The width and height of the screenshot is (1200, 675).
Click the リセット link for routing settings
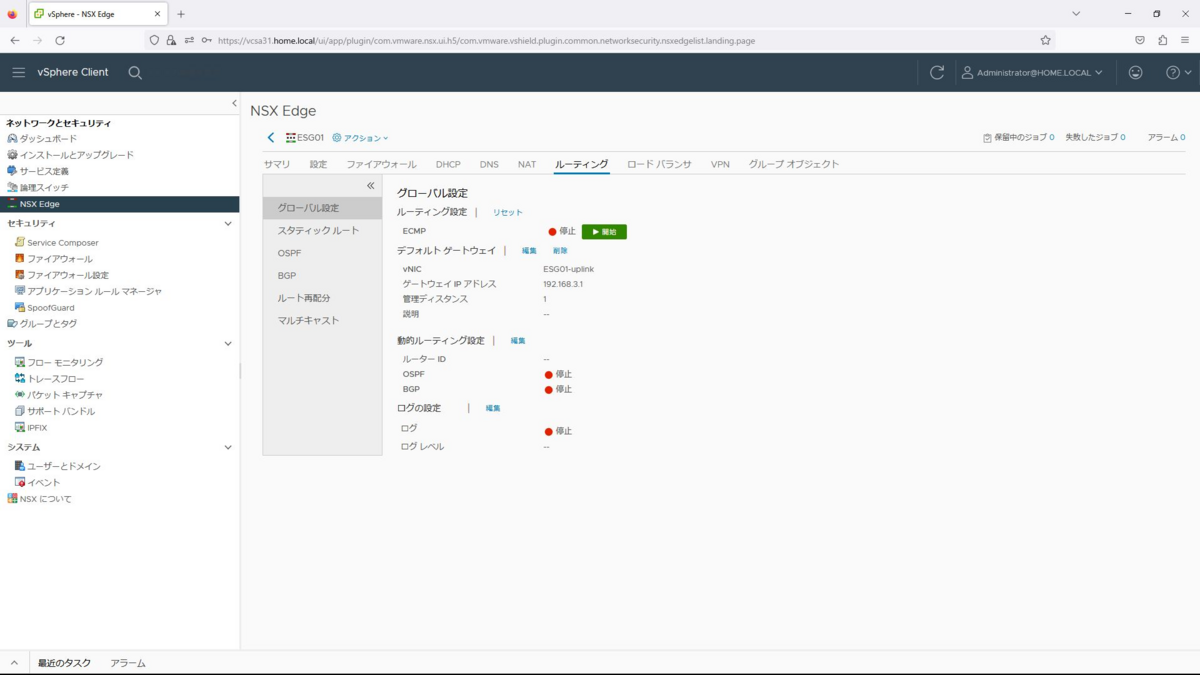point(507,213)
